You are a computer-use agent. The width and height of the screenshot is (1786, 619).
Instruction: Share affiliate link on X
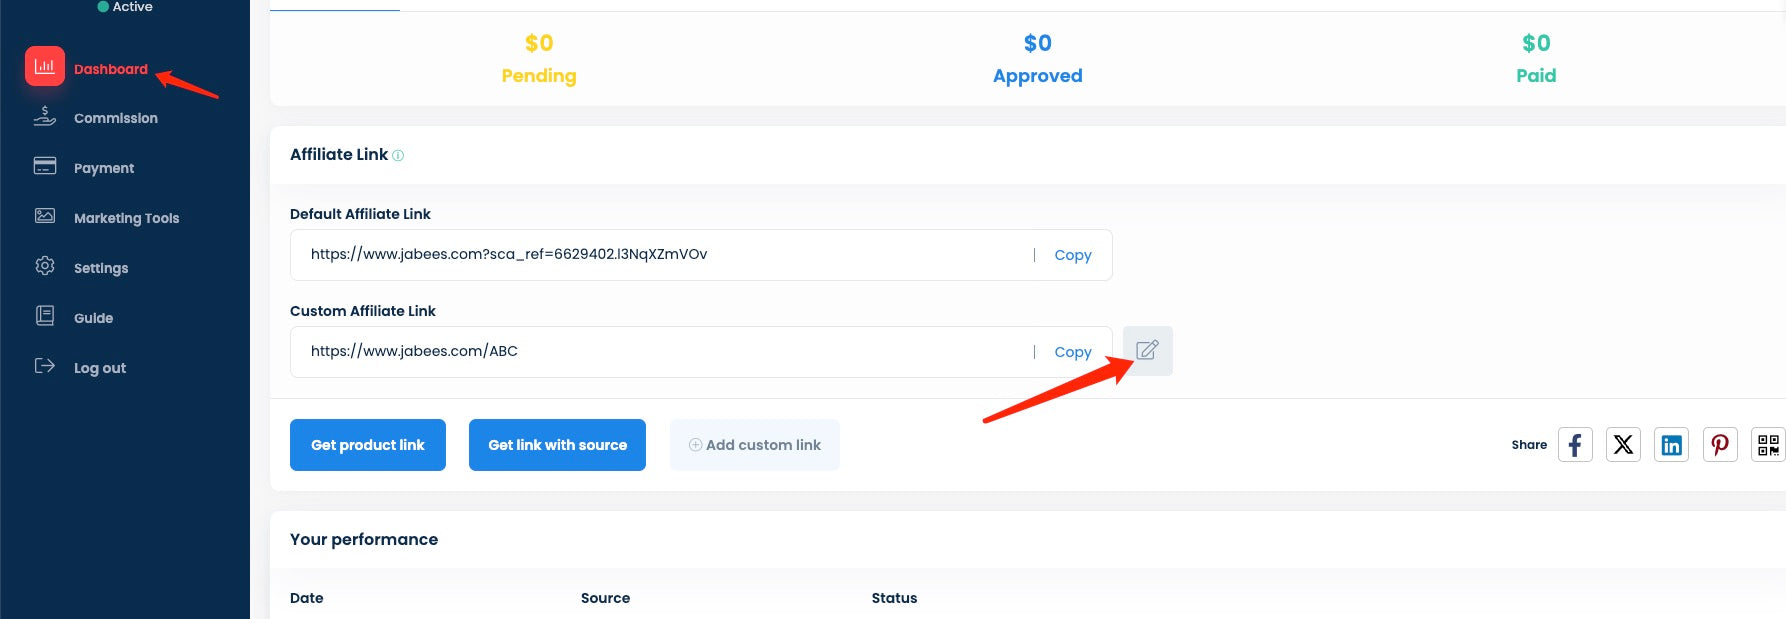1623,445
